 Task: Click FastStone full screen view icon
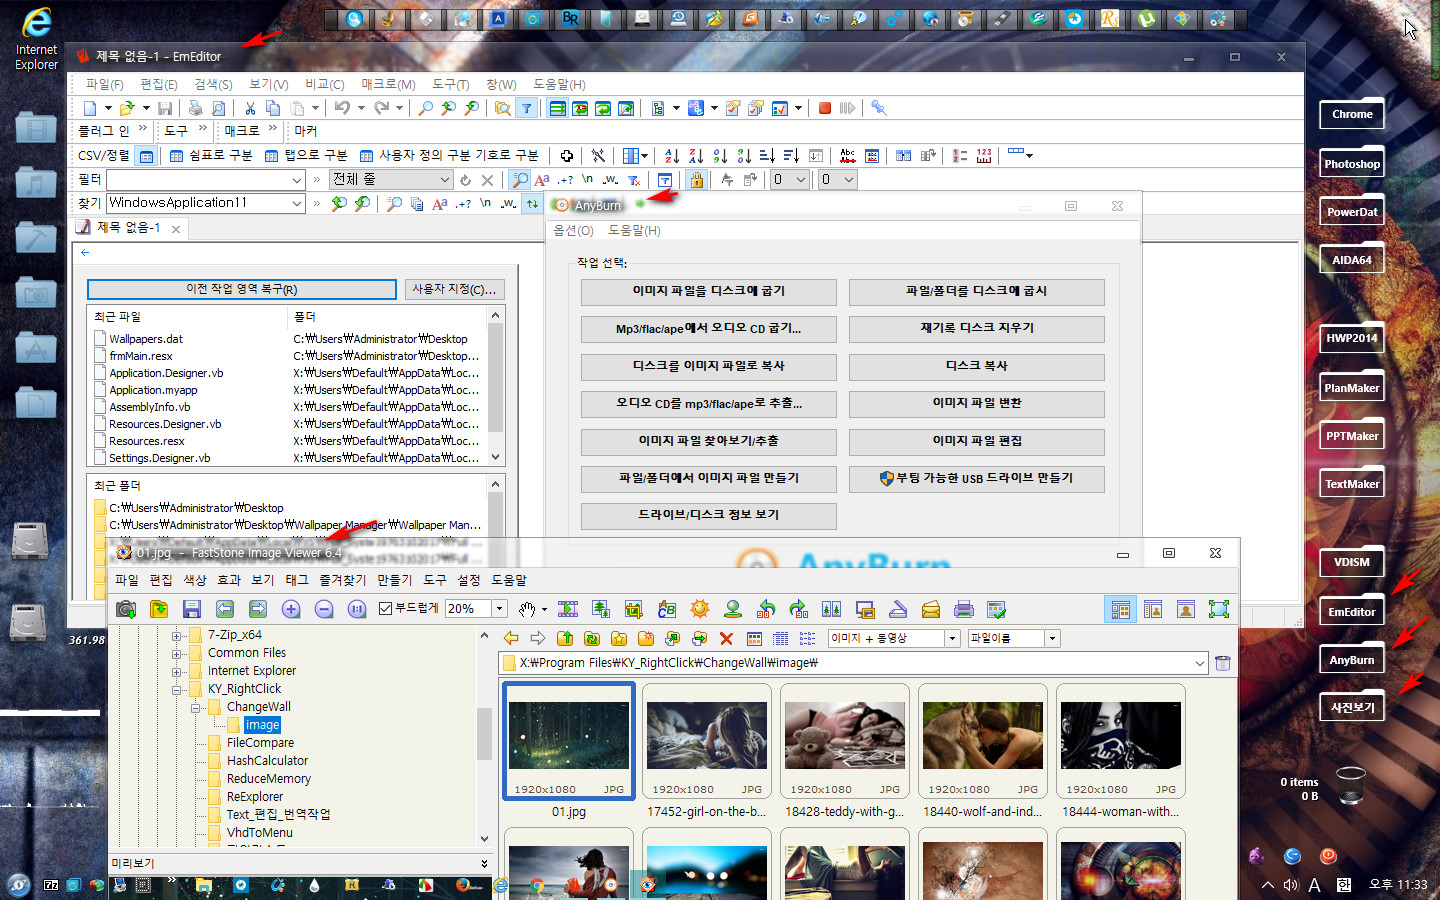1219,609
